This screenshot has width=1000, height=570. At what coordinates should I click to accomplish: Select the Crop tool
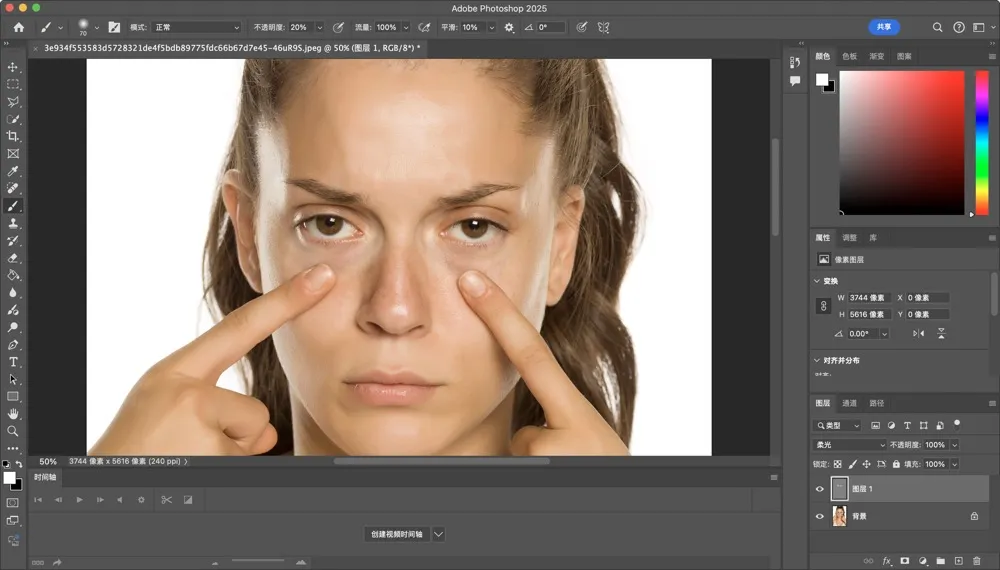click(x=13, y=136)
